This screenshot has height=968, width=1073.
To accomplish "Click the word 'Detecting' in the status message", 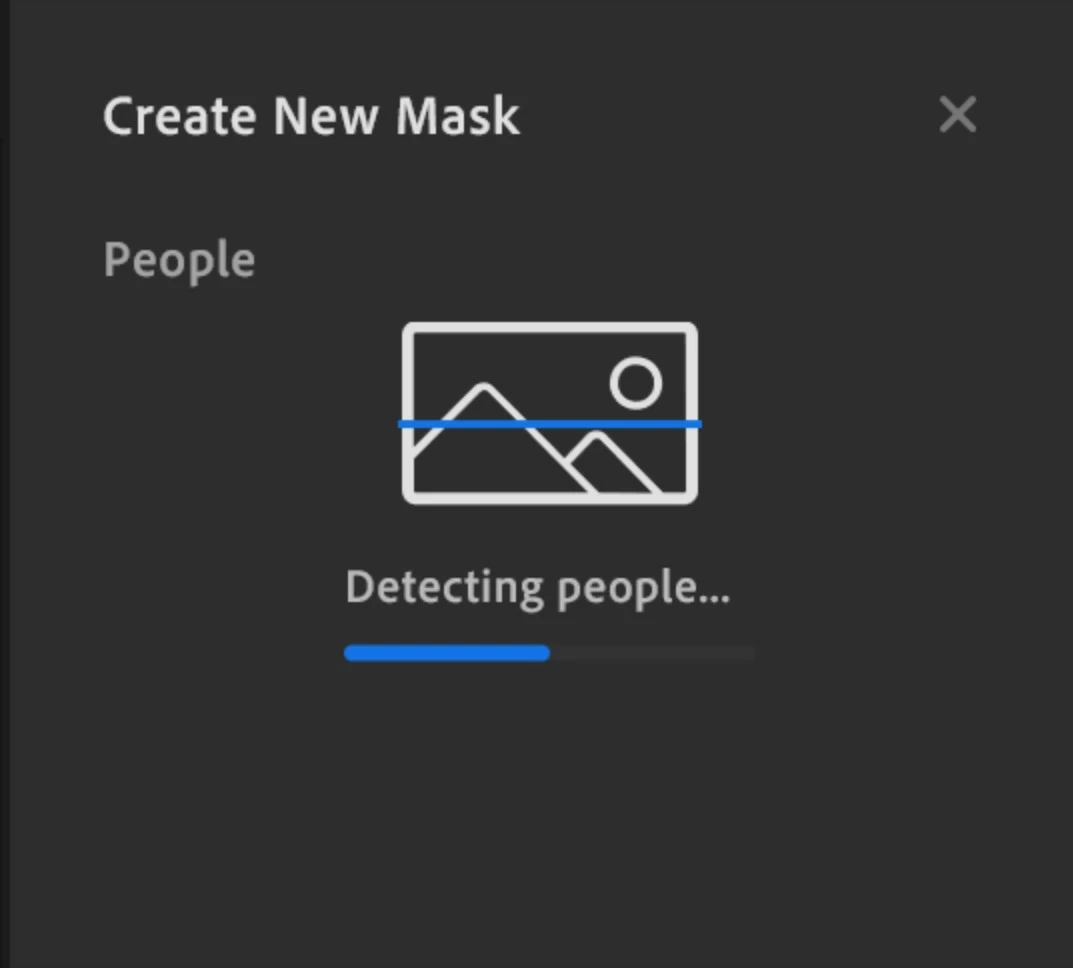I will coord(444,587).
